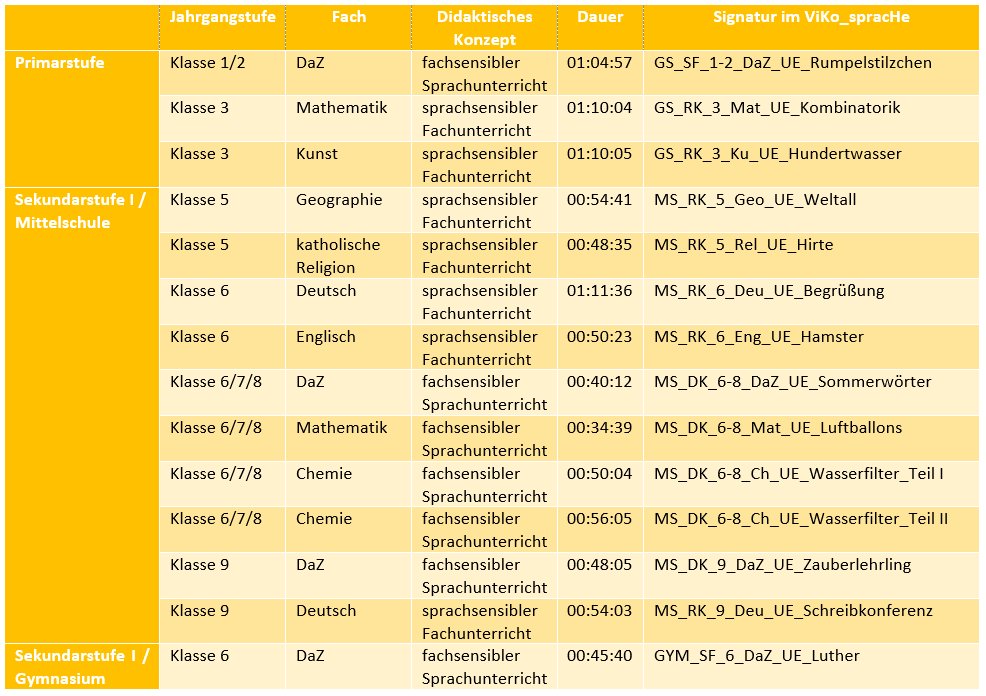Open signature MS_RK_6_Eng_UE_Hamster

pos(758,337)
